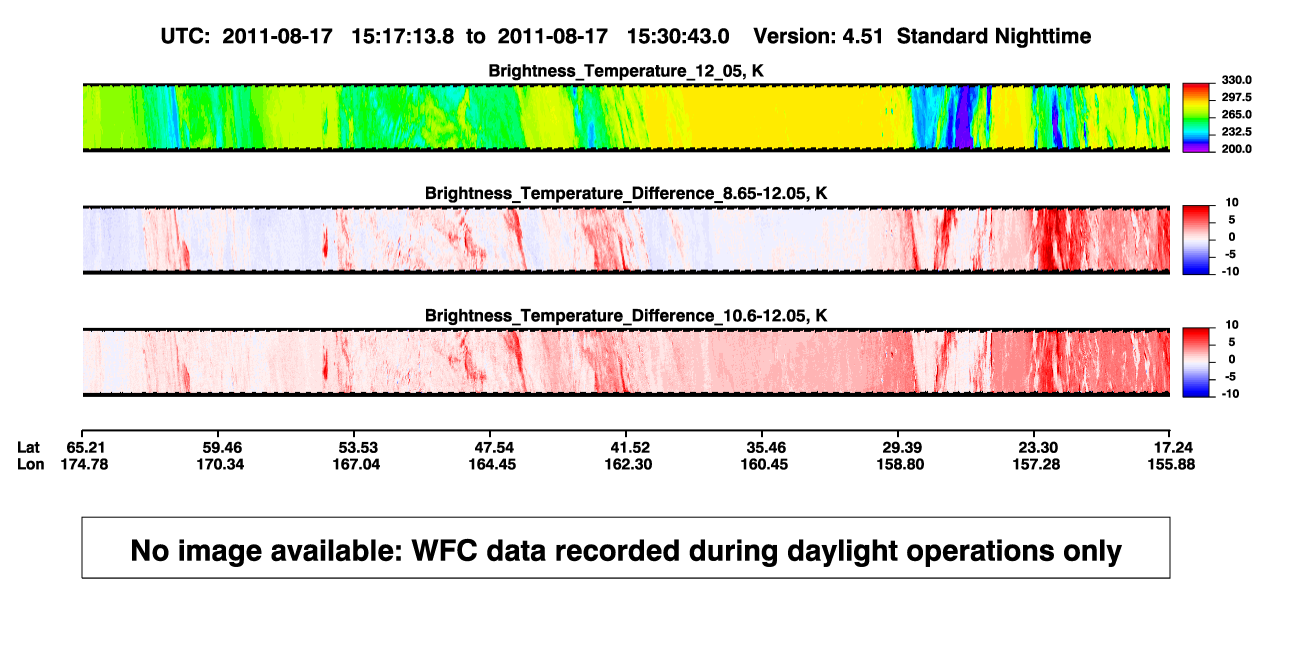Click the 'Standard Nighttime' header text

(994, 36)
